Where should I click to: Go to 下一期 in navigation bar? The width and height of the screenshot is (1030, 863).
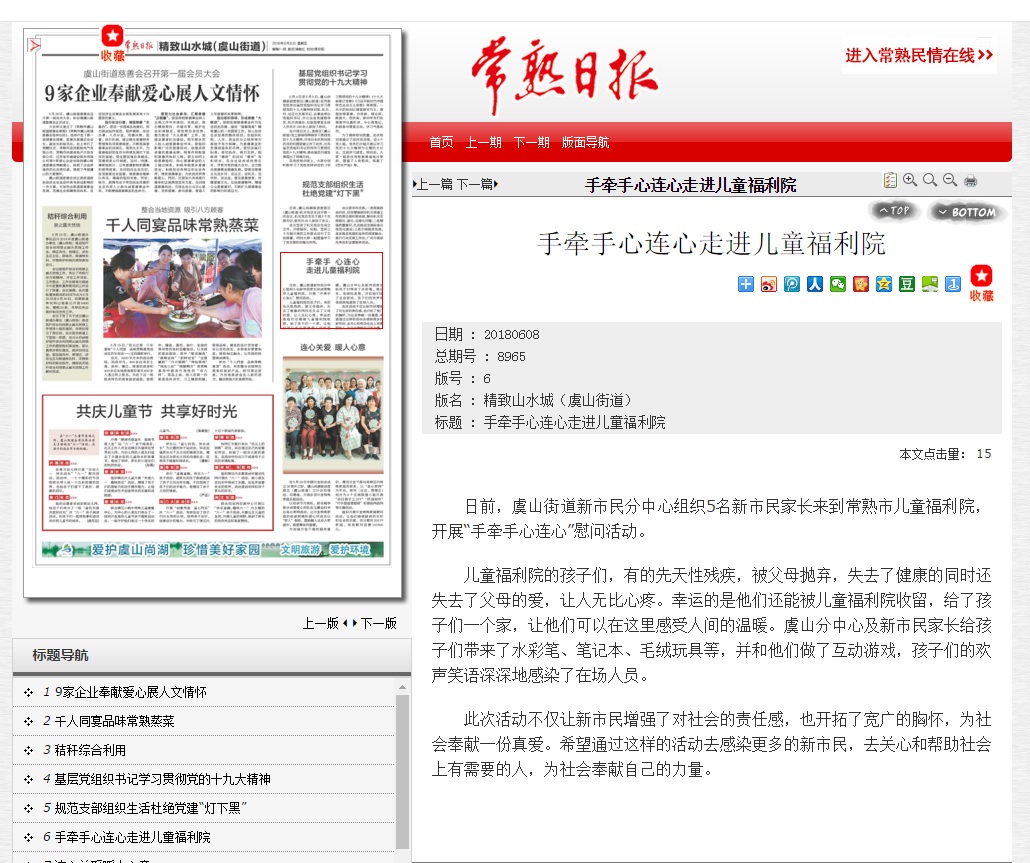point(532,142)
